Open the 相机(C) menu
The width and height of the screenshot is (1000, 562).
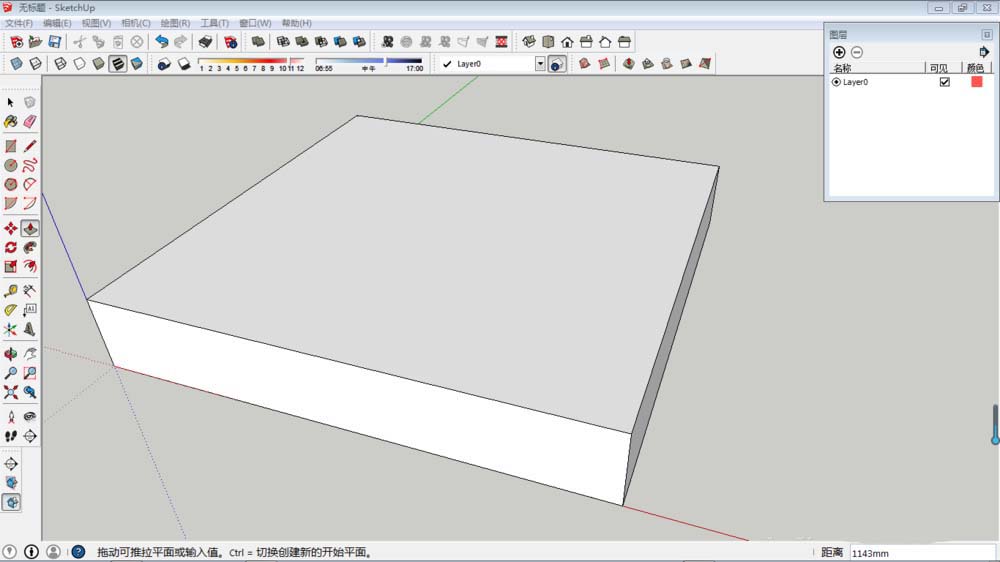pos(135,23)
